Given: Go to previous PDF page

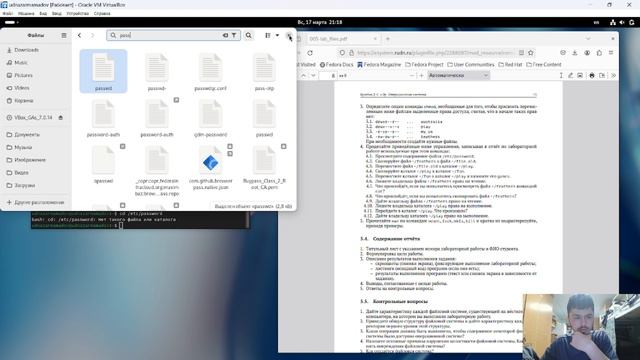Looking at the screenshot, I should pos(303,76).
